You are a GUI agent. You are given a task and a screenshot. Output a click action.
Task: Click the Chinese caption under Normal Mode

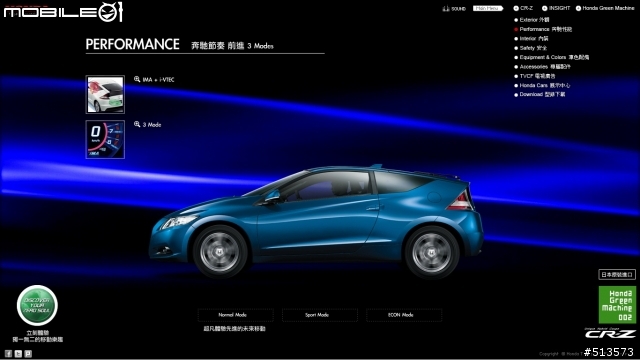(x=234, y=329)
